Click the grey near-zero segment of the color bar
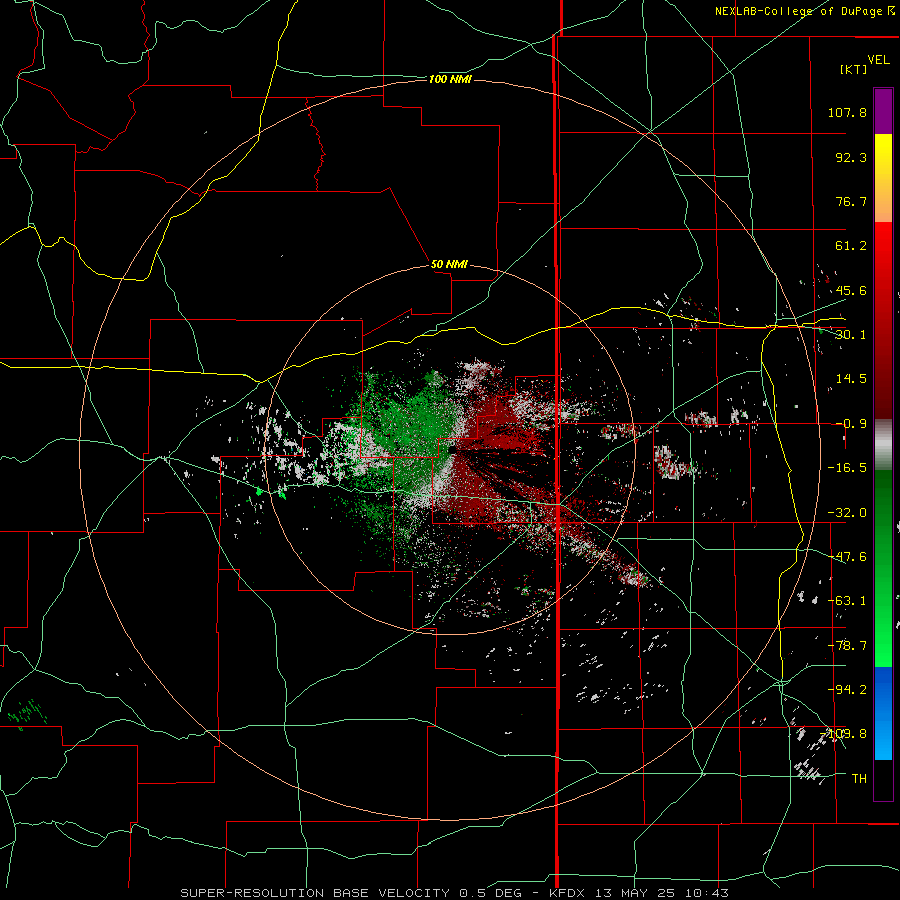Image resolution: width=900 pixels, height=900 pixels. coord(883,444)
